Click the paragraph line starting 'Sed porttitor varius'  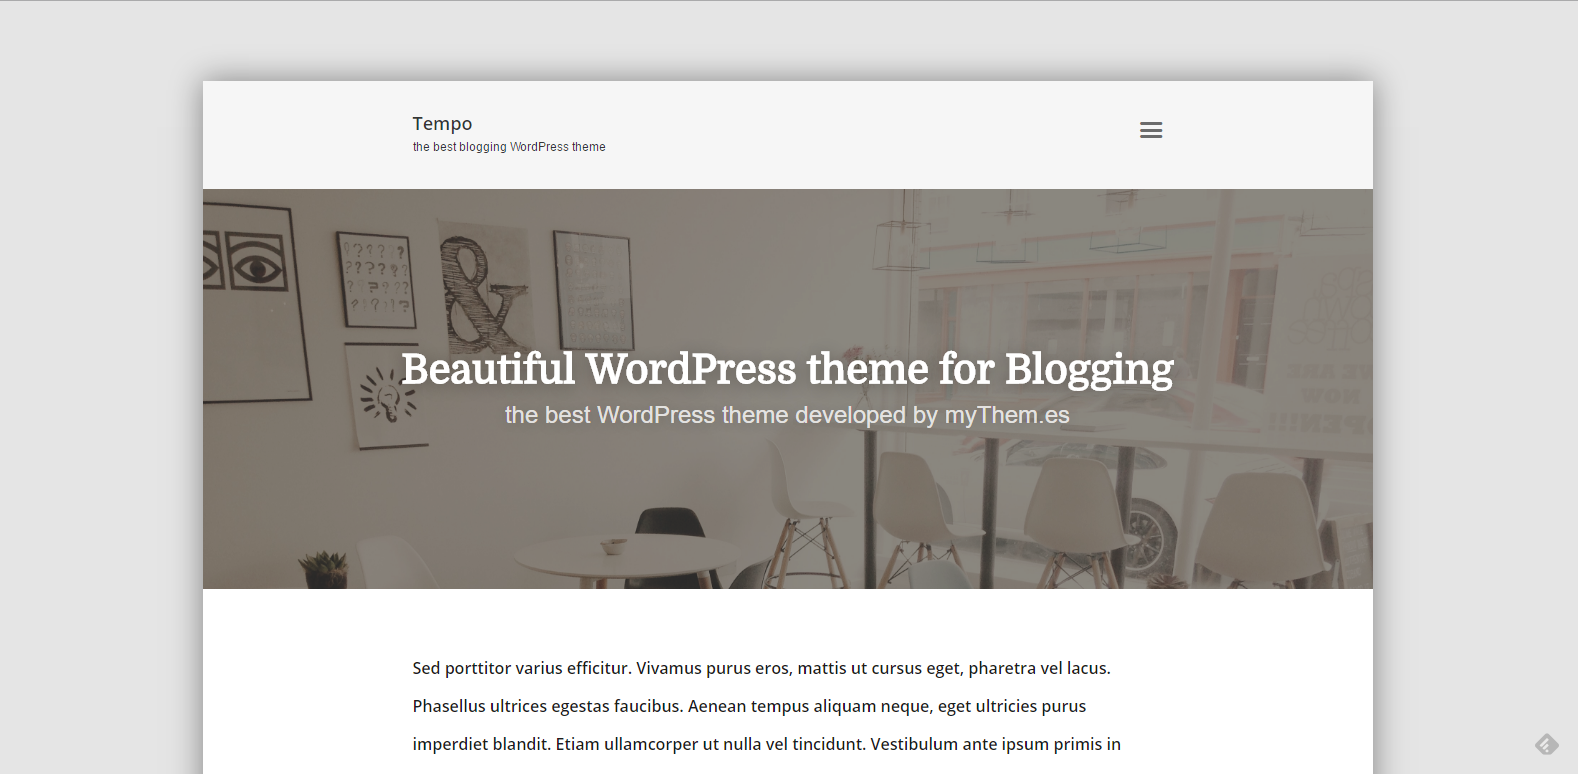(x=761, y=668)
